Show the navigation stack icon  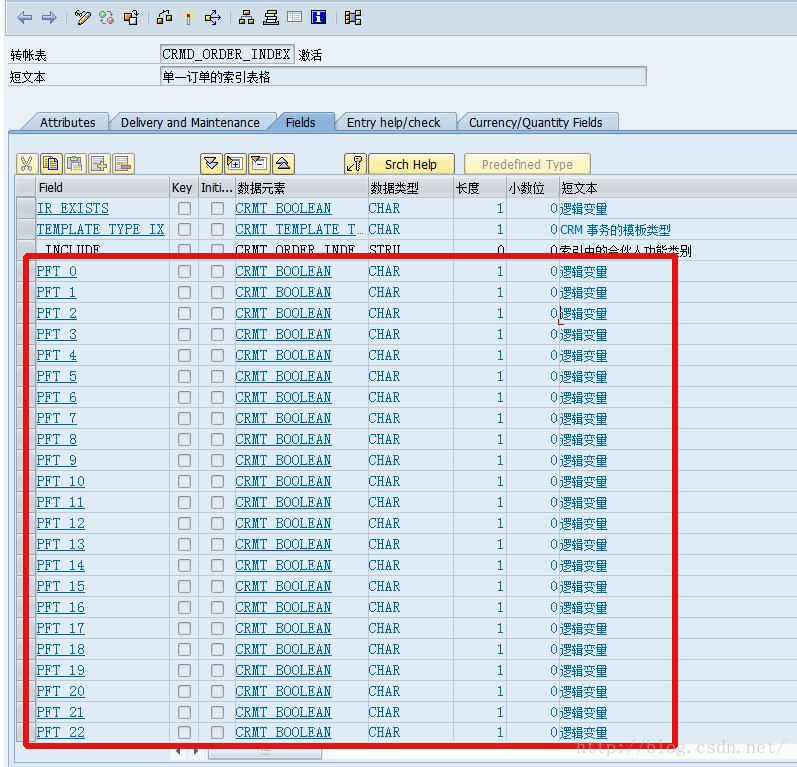[271, 18]
